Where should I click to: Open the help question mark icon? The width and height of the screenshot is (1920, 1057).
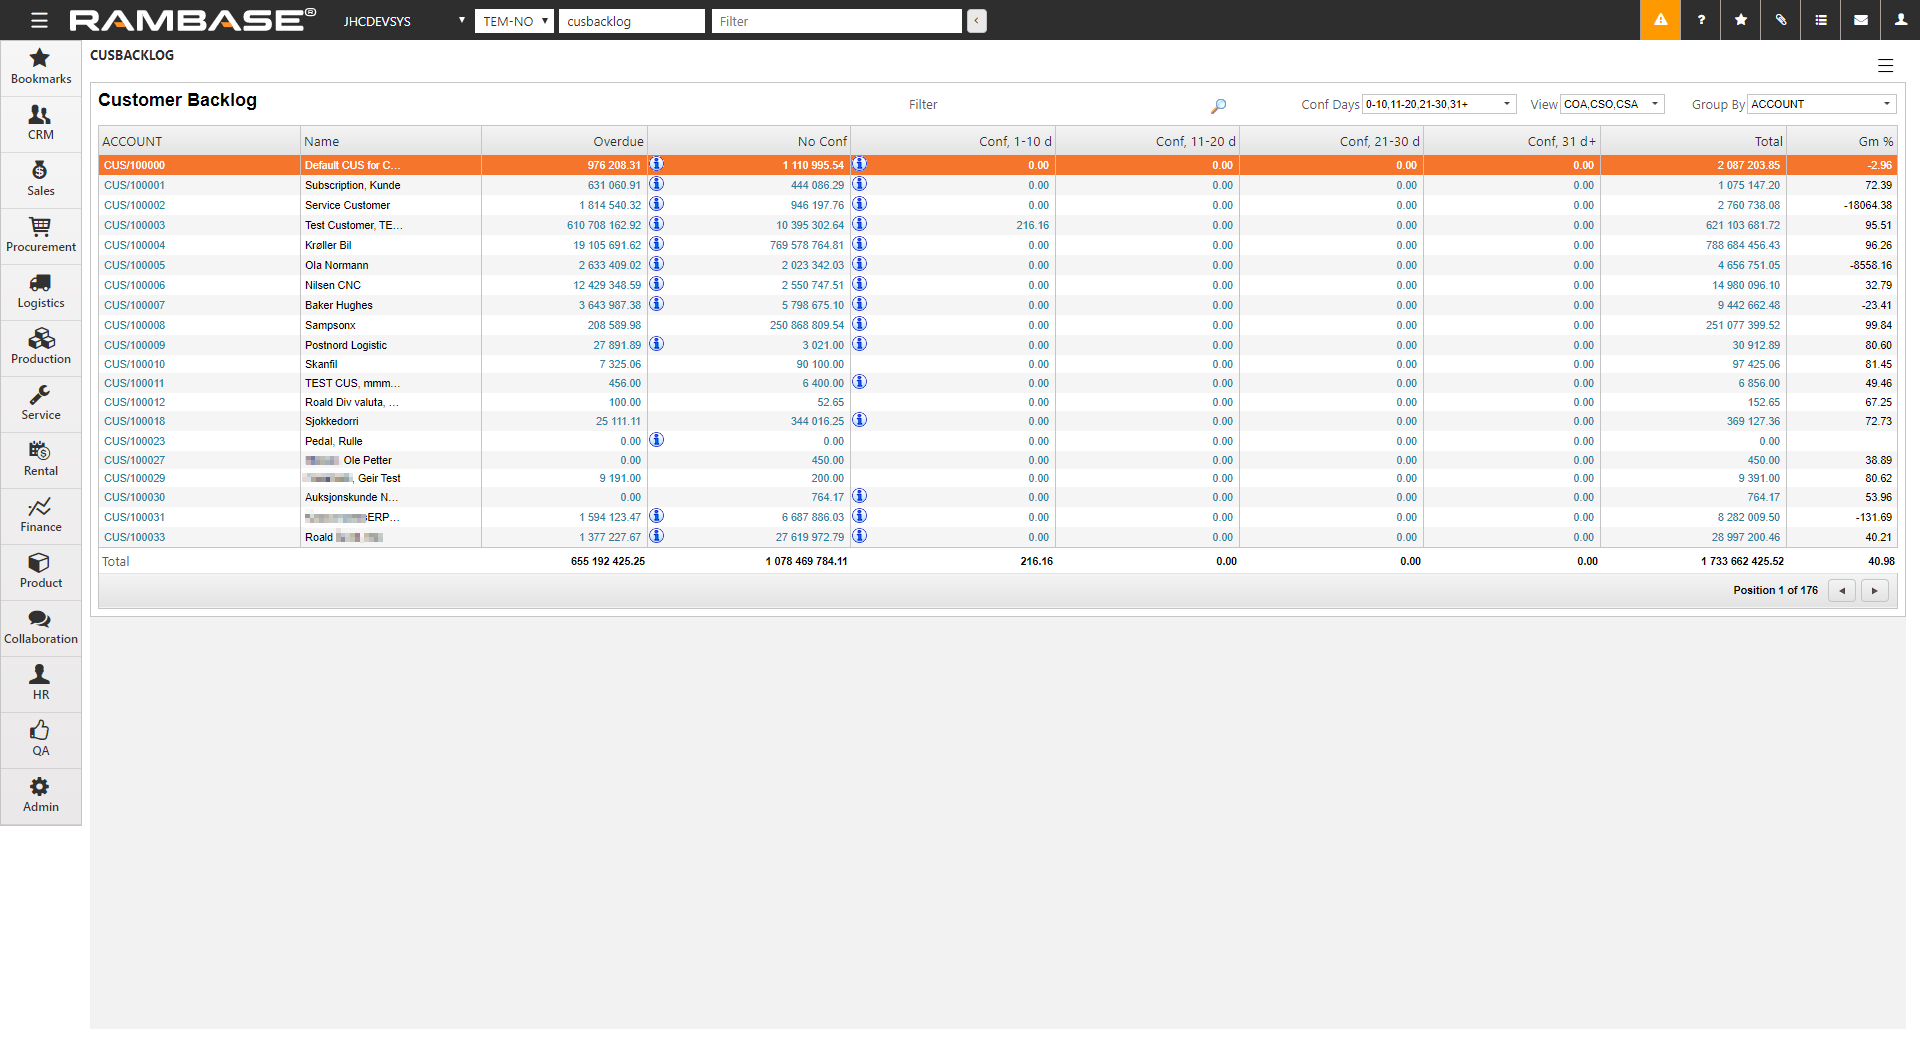[1701, 20]
